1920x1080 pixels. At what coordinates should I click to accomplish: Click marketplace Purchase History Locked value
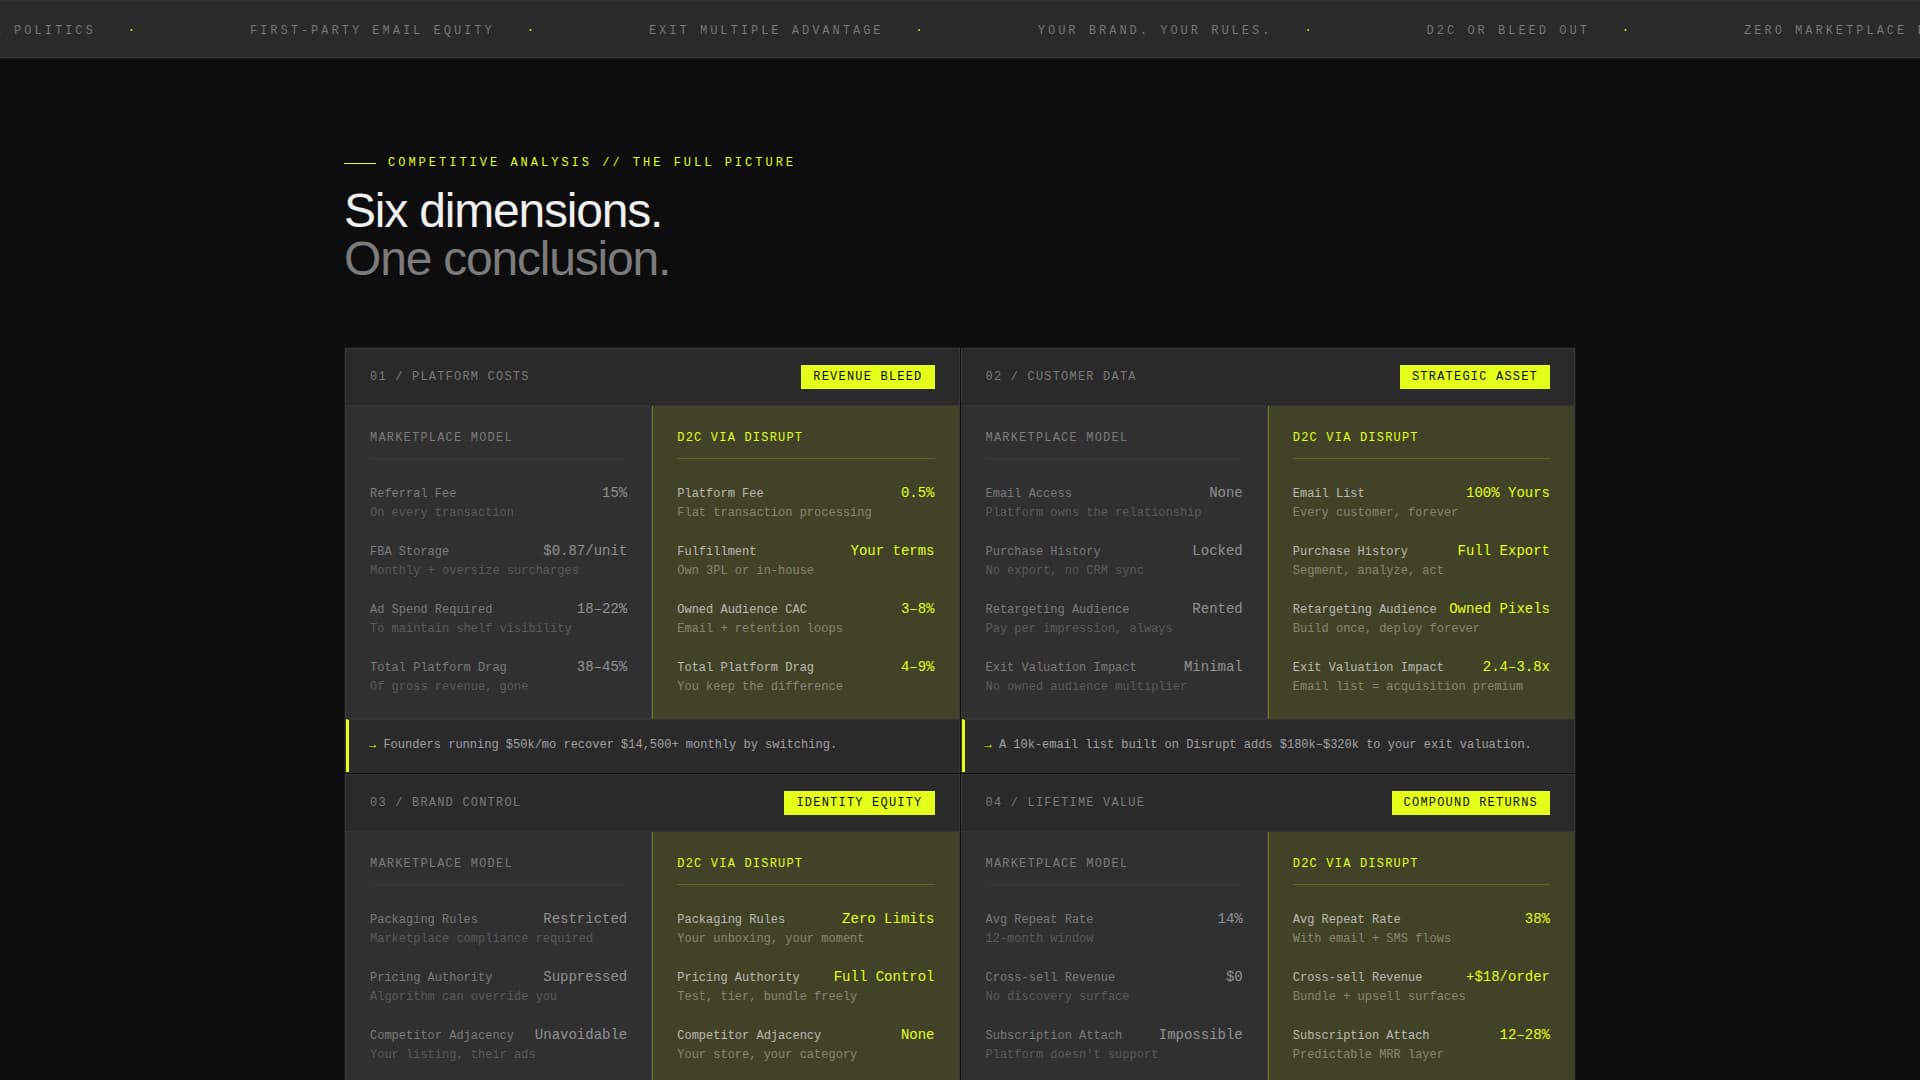click(1217, 551)
